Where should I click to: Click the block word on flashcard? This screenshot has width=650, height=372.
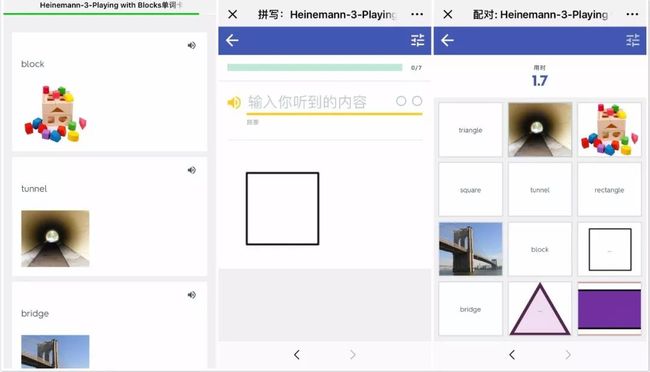point(33,64)
